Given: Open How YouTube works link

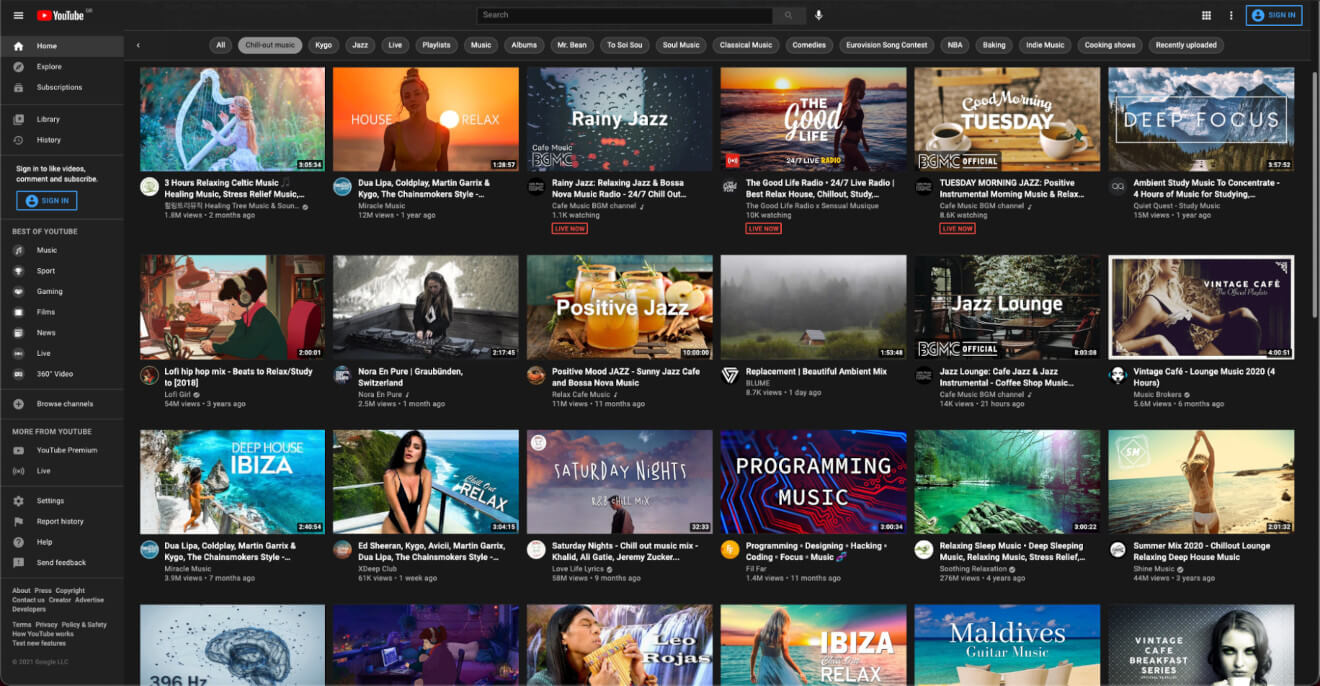Looking at the screenshot, I should point(43,634).
